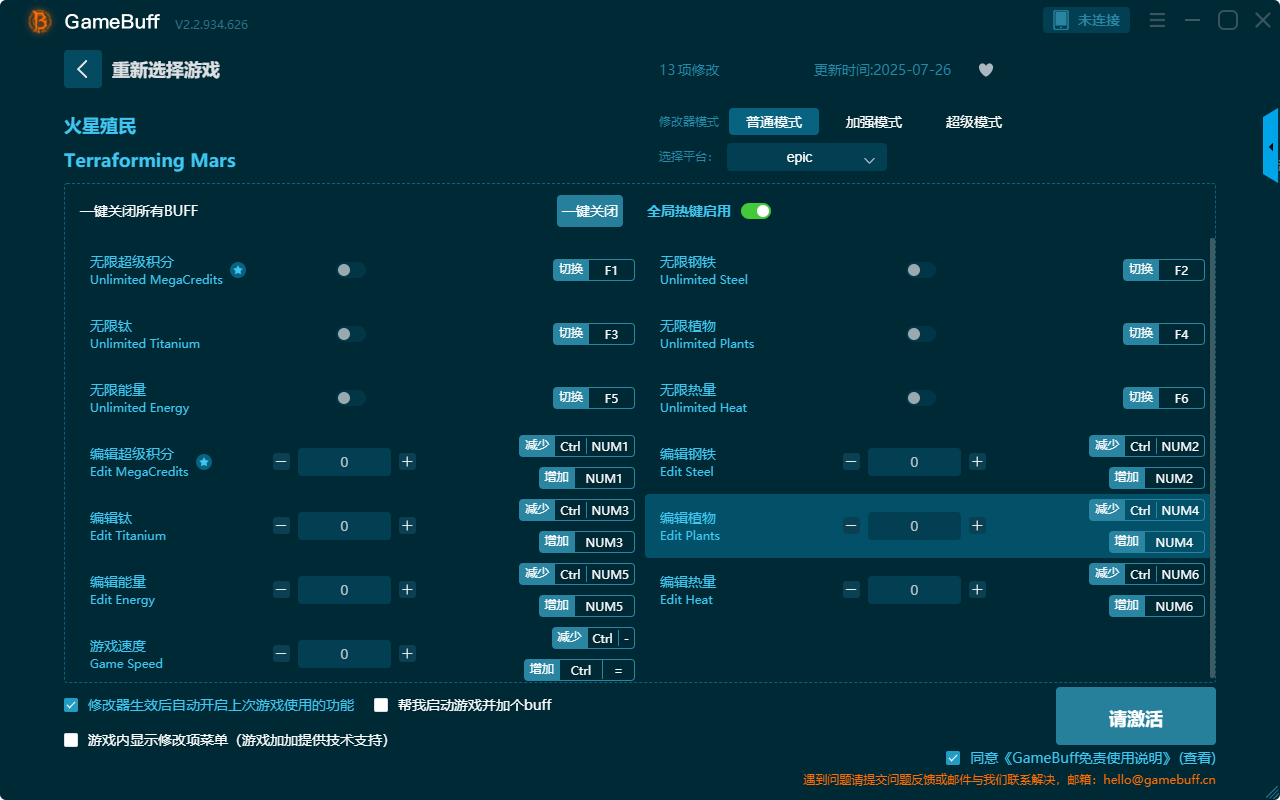The height and width of the screenshot is (800, 1280).
Task: Check the 帮我启动游戏并加个buff checkbox
Action: click(x=381, y=705)
